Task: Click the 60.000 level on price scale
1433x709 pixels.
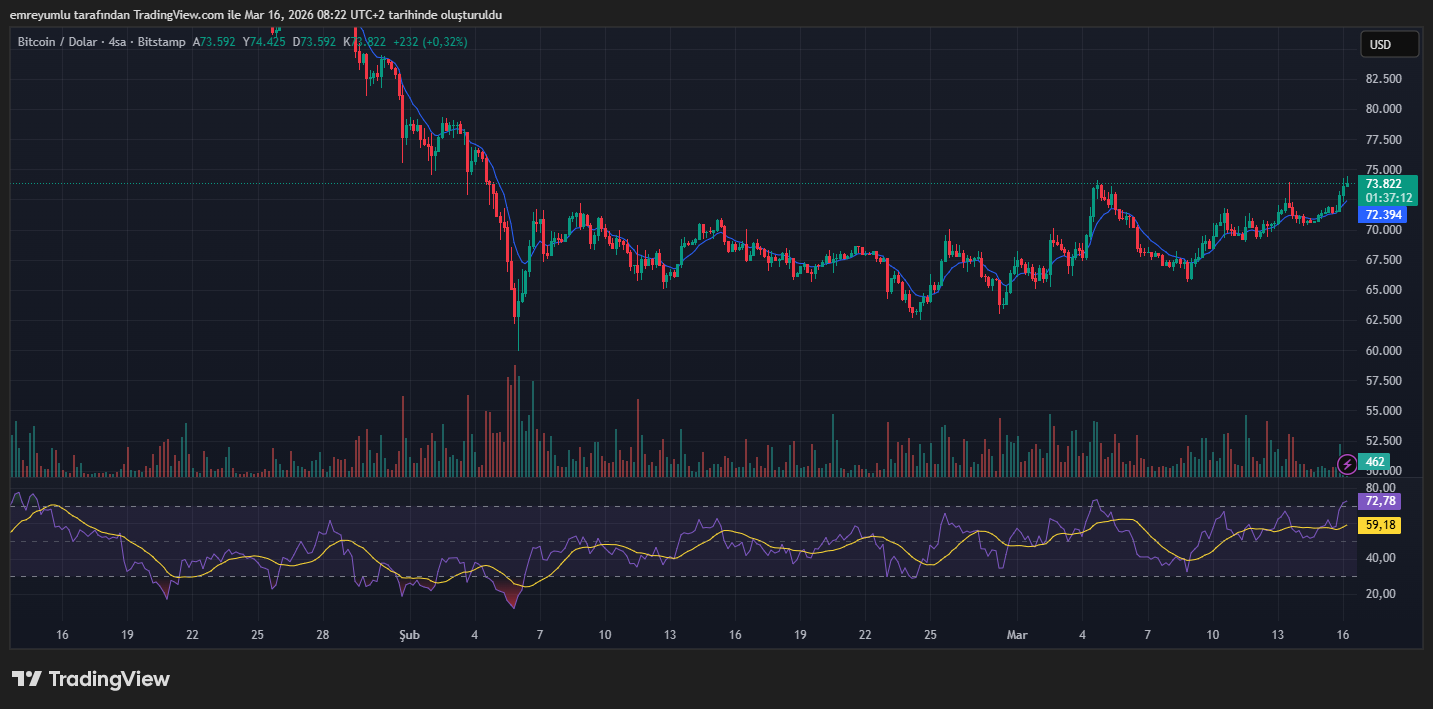Action: tap(1383, 351)
